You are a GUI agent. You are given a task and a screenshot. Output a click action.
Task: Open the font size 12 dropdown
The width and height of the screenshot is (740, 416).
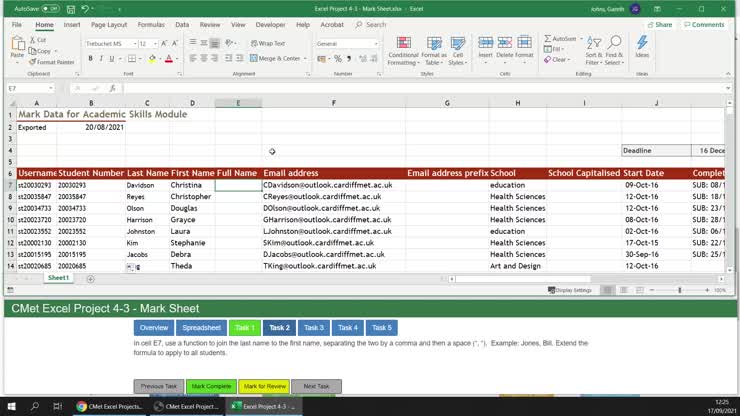[155, 43]
